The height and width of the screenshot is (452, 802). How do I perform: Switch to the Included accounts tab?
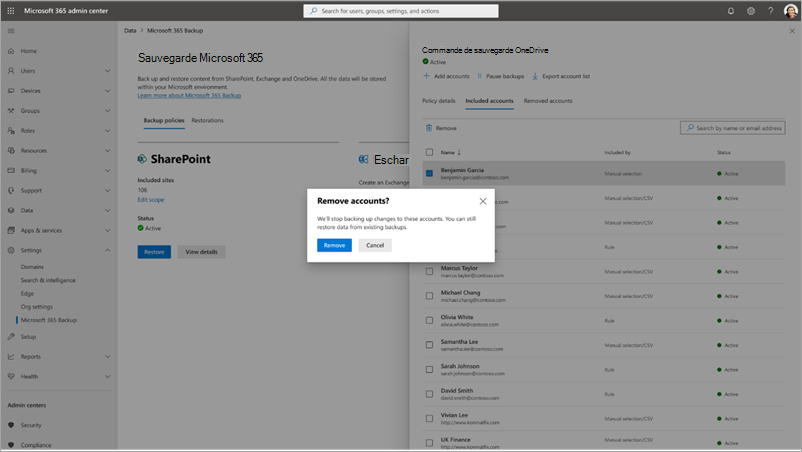click(489, 101)
